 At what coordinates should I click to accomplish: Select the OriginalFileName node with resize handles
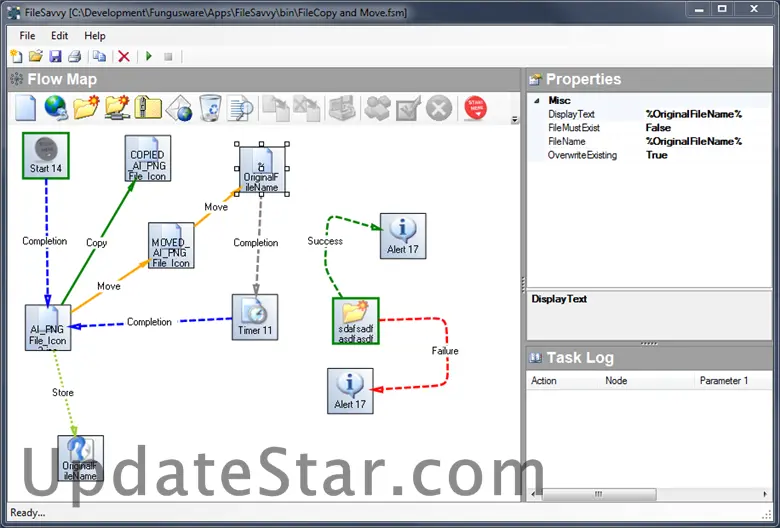tap(262, 169)
